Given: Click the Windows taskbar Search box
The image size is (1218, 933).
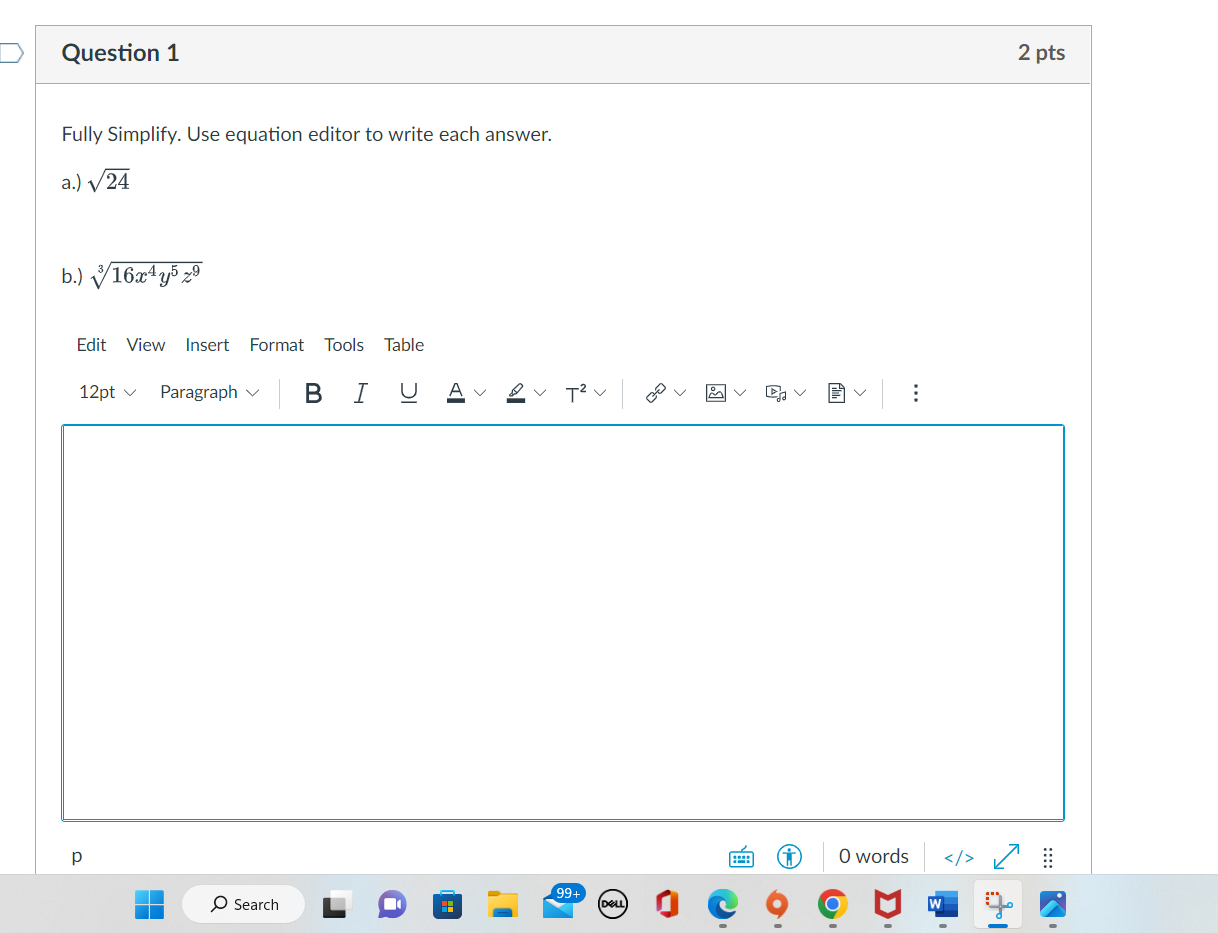Looking at the screenshot, I should [243, 904].
